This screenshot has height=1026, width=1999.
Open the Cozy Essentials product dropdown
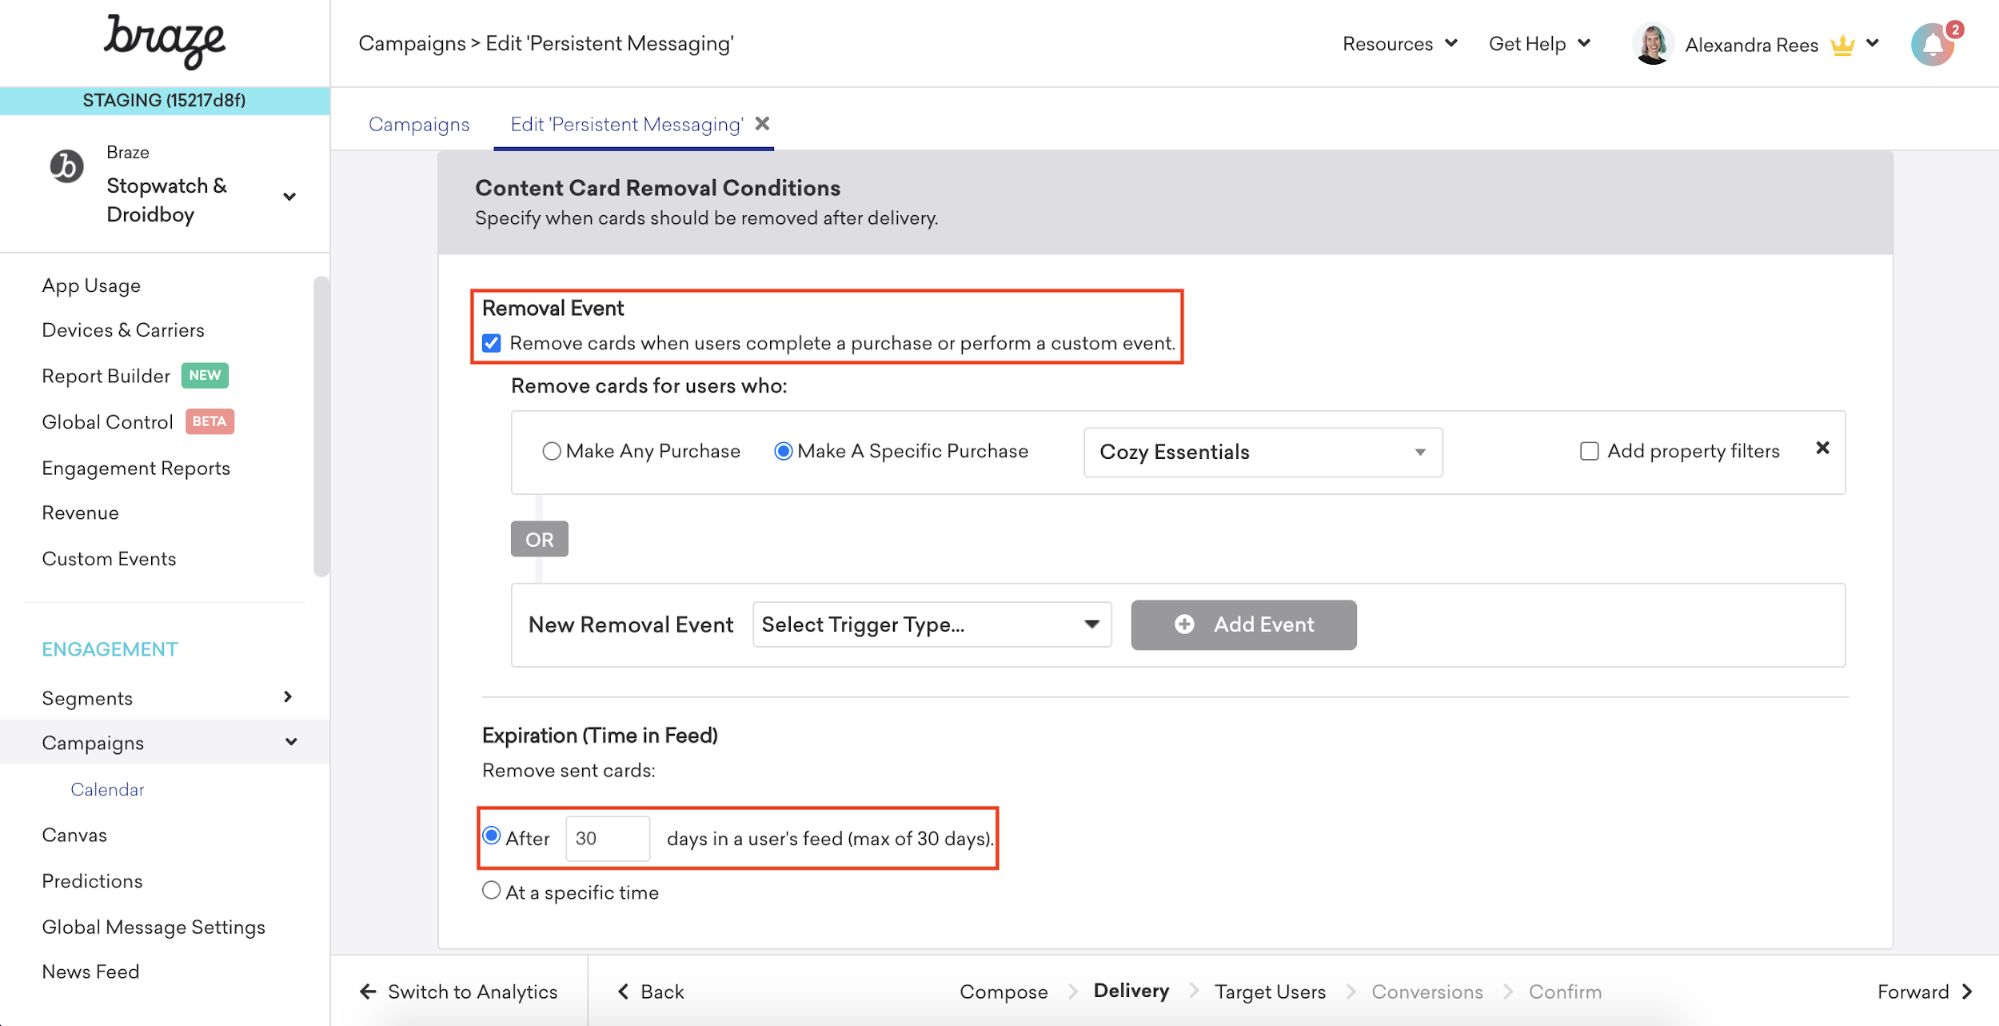coord(1263,452)
